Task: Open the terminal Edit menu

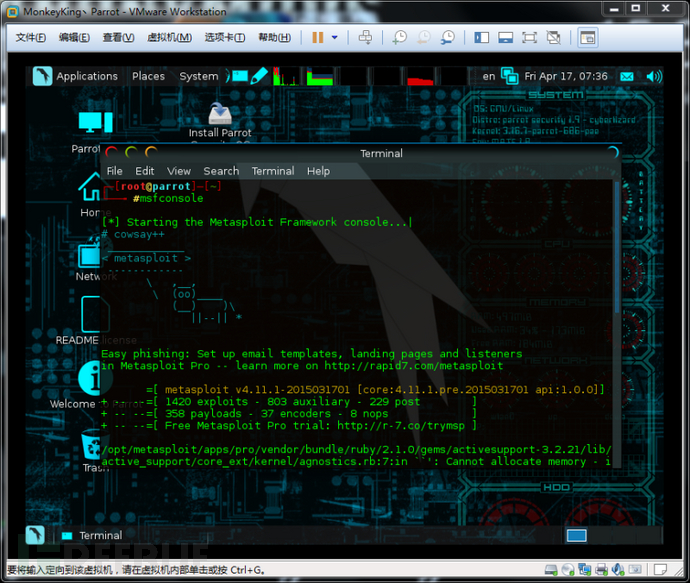Action: (144, 171)
